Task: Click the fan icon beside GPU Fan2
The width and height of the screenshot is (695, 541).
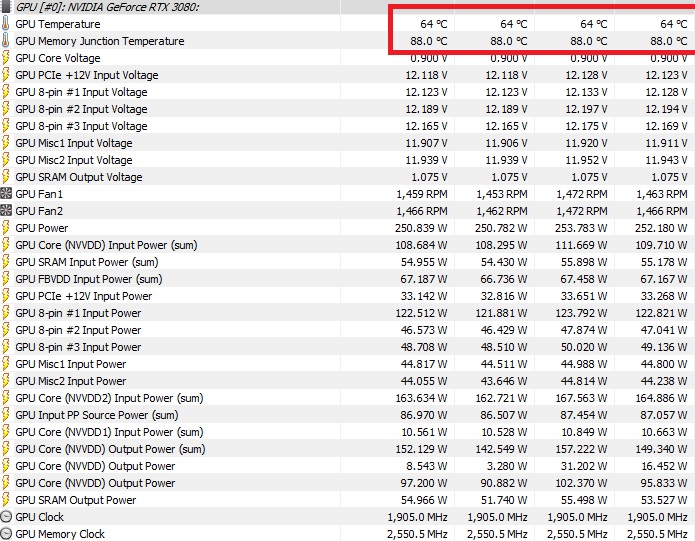Action: click(6, 210)
